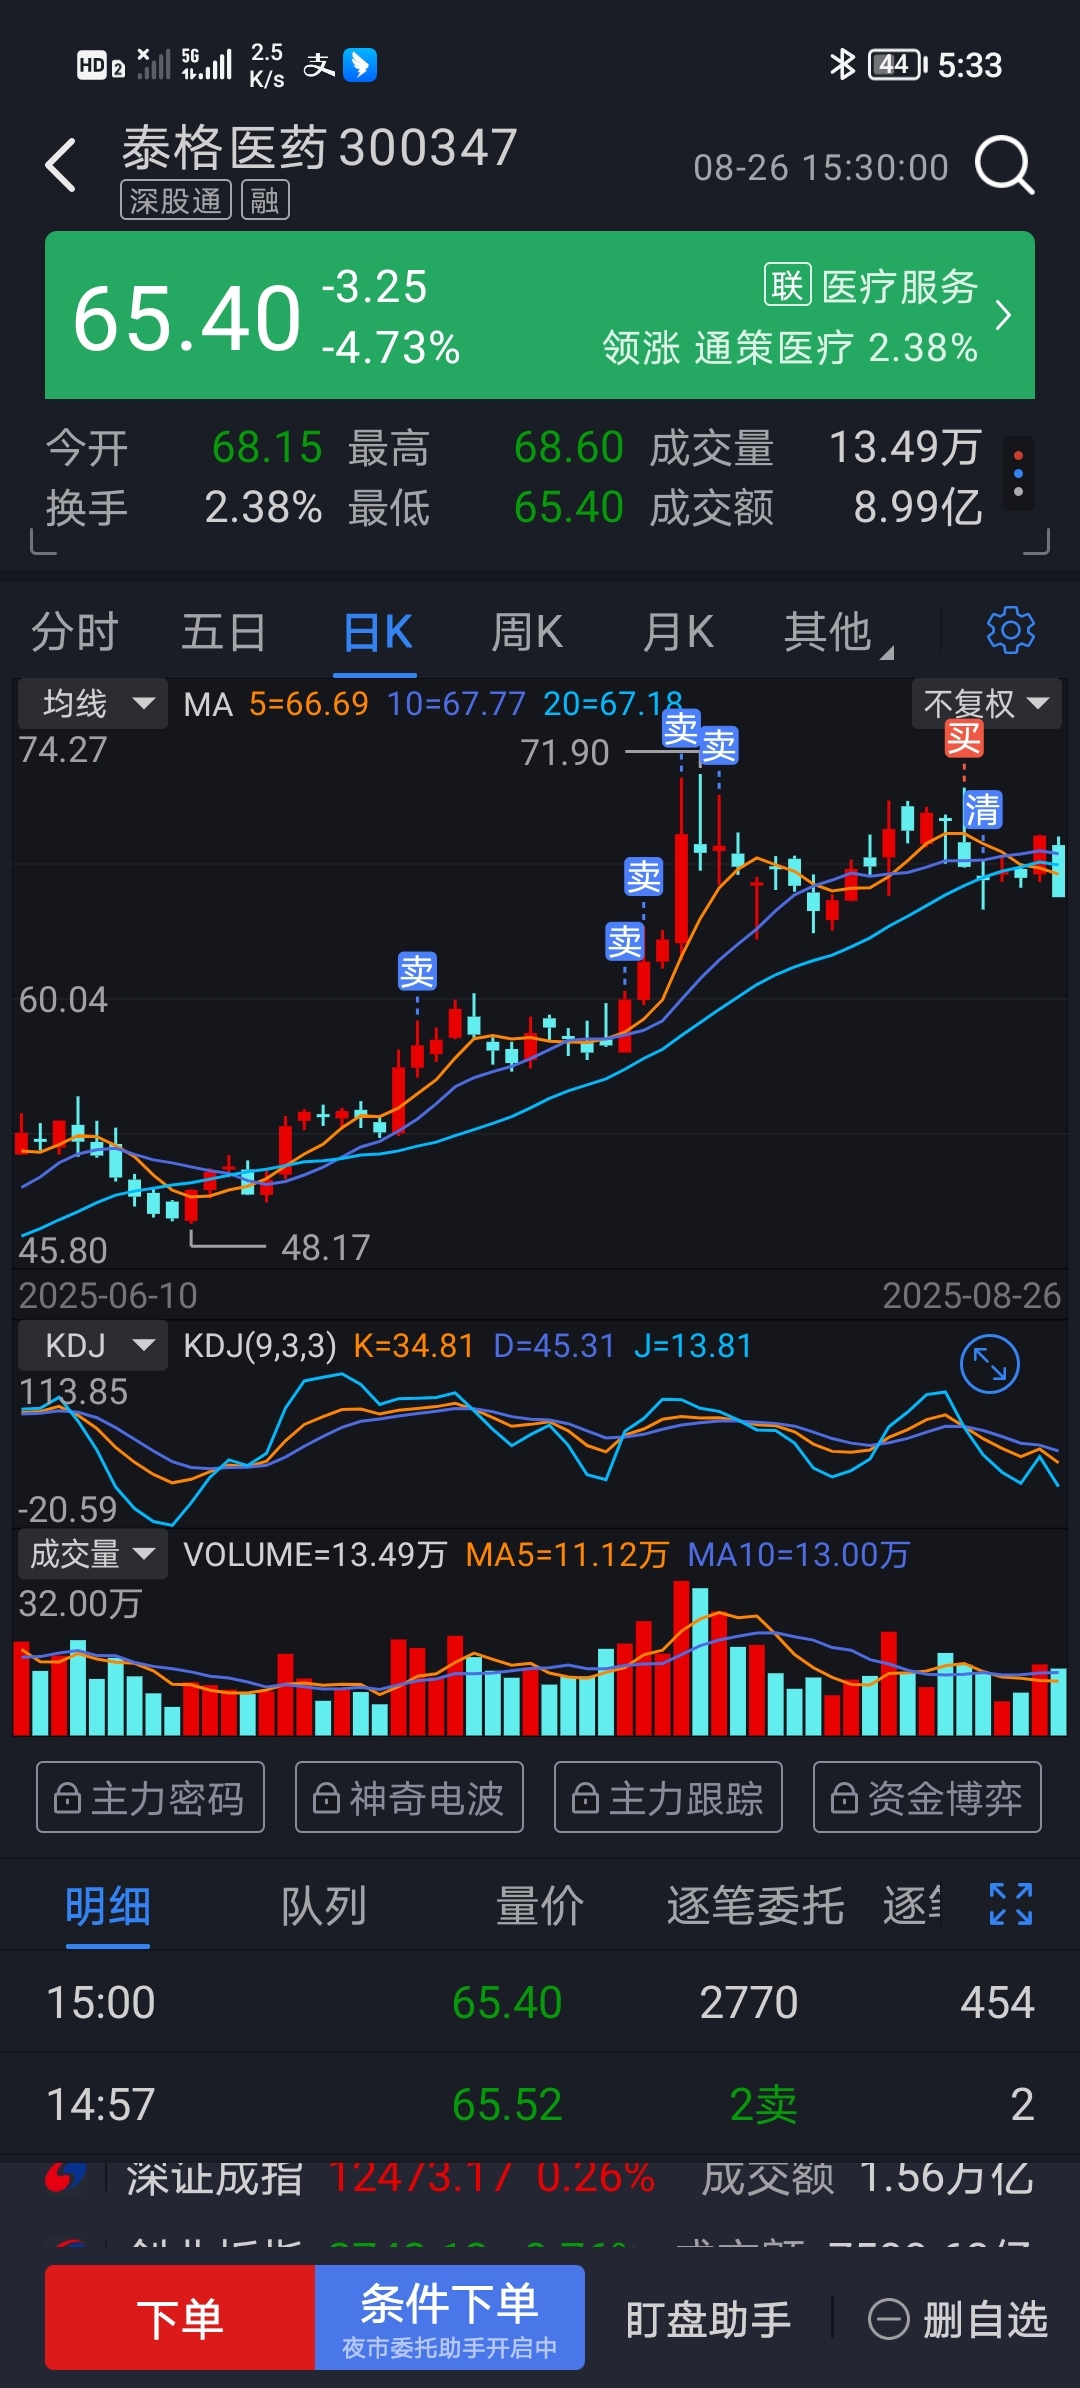
Task: Open 医疗服务 sector chevron
Action: click(1003, 316)
